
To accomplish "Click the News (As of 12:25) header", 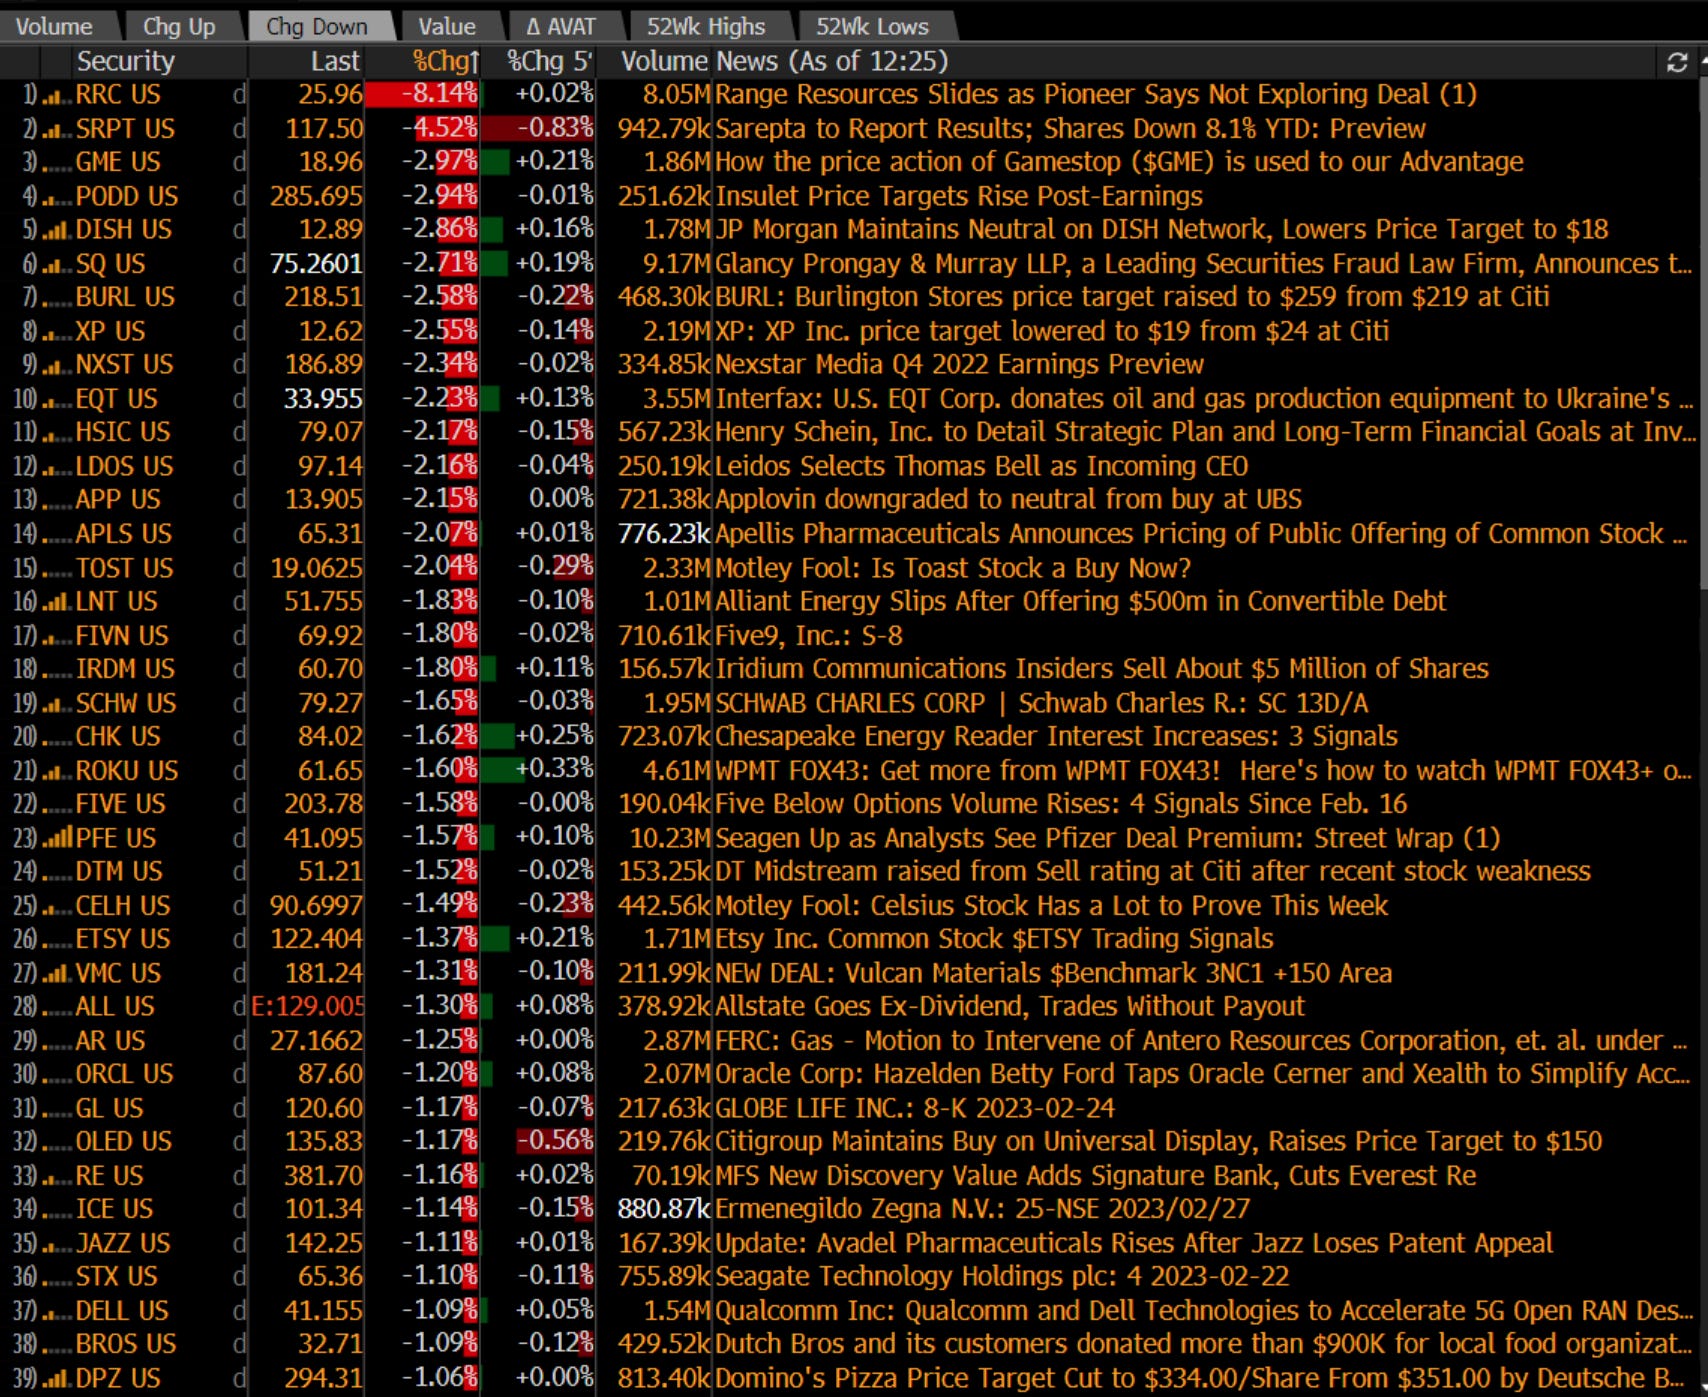I will point(832,61).
